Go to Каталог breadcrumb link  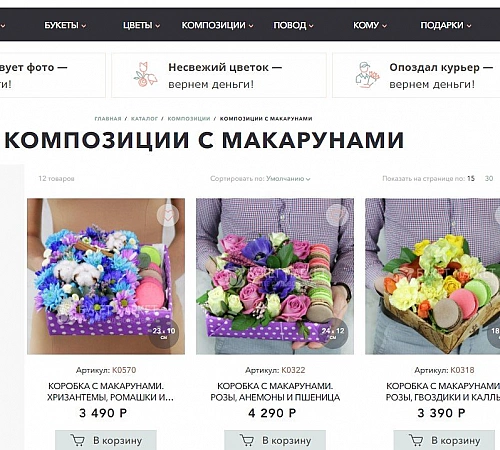[144, 119]
